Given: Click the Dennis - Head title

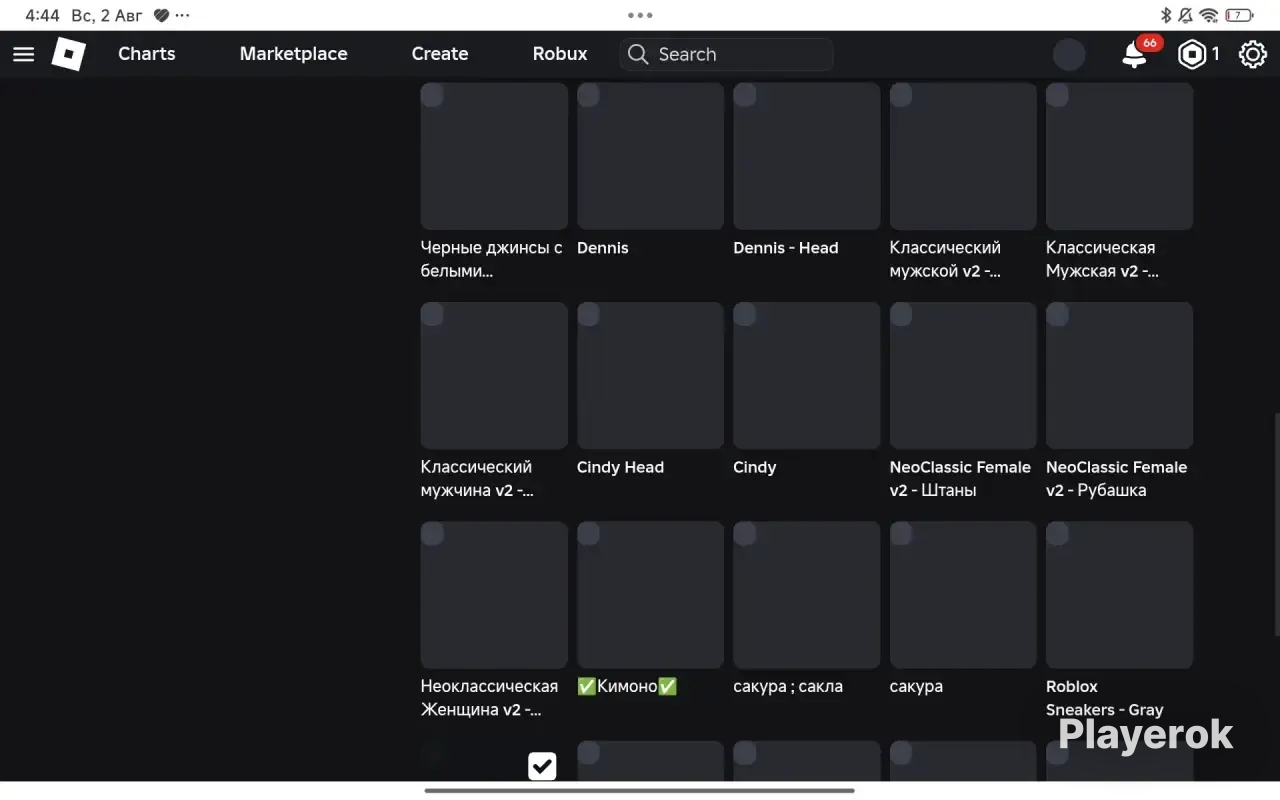Looking at the screenshot, I should pos(786,248).
